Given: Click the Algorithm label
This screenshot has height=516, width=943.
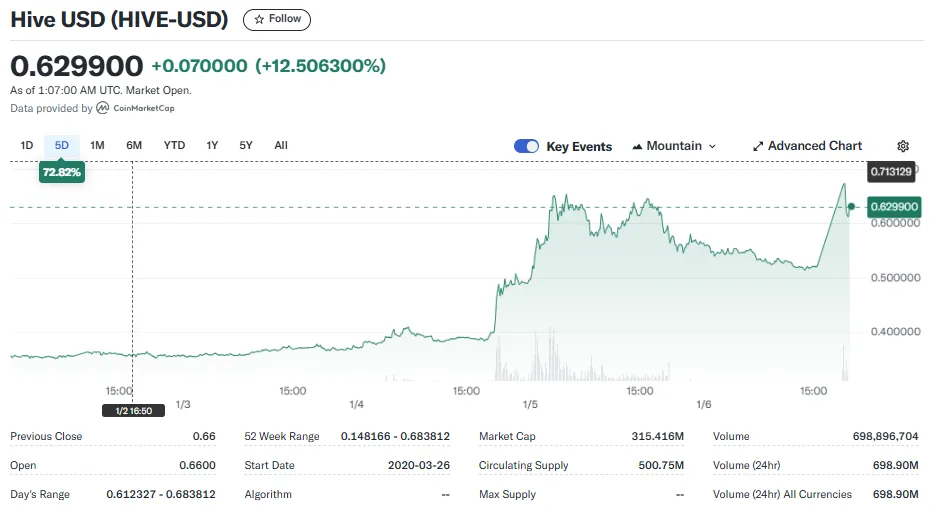Looking at the screenshot, I should pyautogui.click(x=268, y=494).
